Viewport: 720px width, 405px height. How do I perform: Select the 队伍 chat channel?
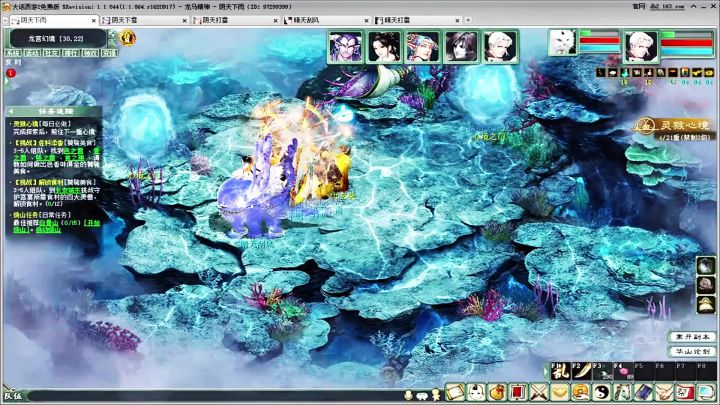[13, 395]
